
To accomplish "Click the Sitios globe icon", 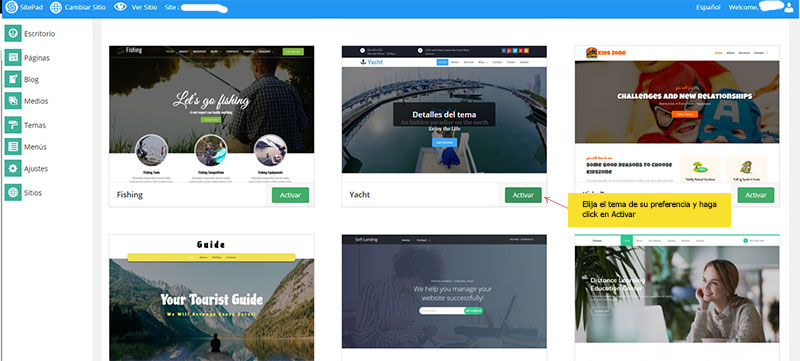I will tap(13, 193).
